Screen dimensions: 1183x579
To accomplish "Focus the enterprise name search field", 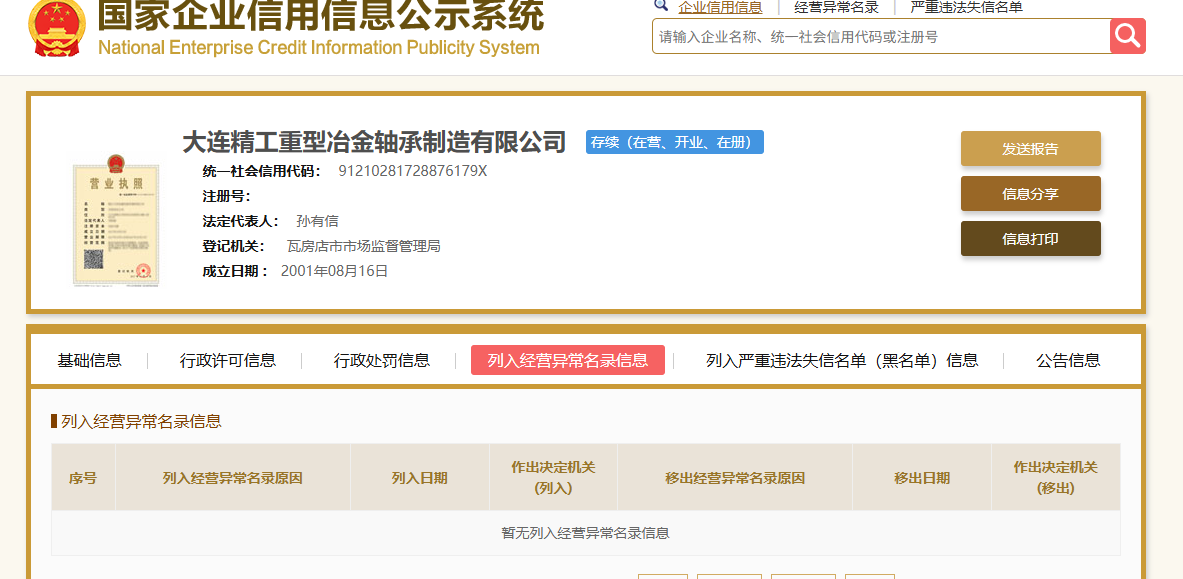I will (x=881, y=36).
